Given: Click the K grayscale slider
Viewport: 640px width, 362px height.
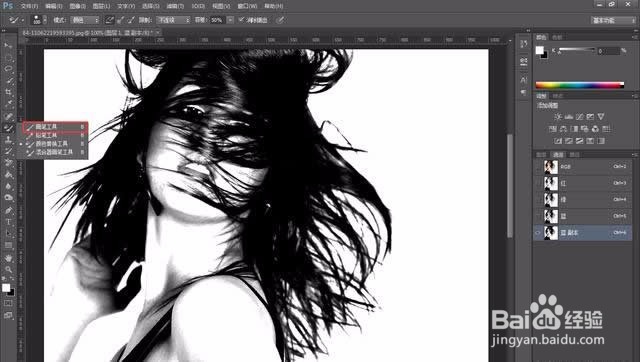Looking at the screenshot, I should coord(577,50).
